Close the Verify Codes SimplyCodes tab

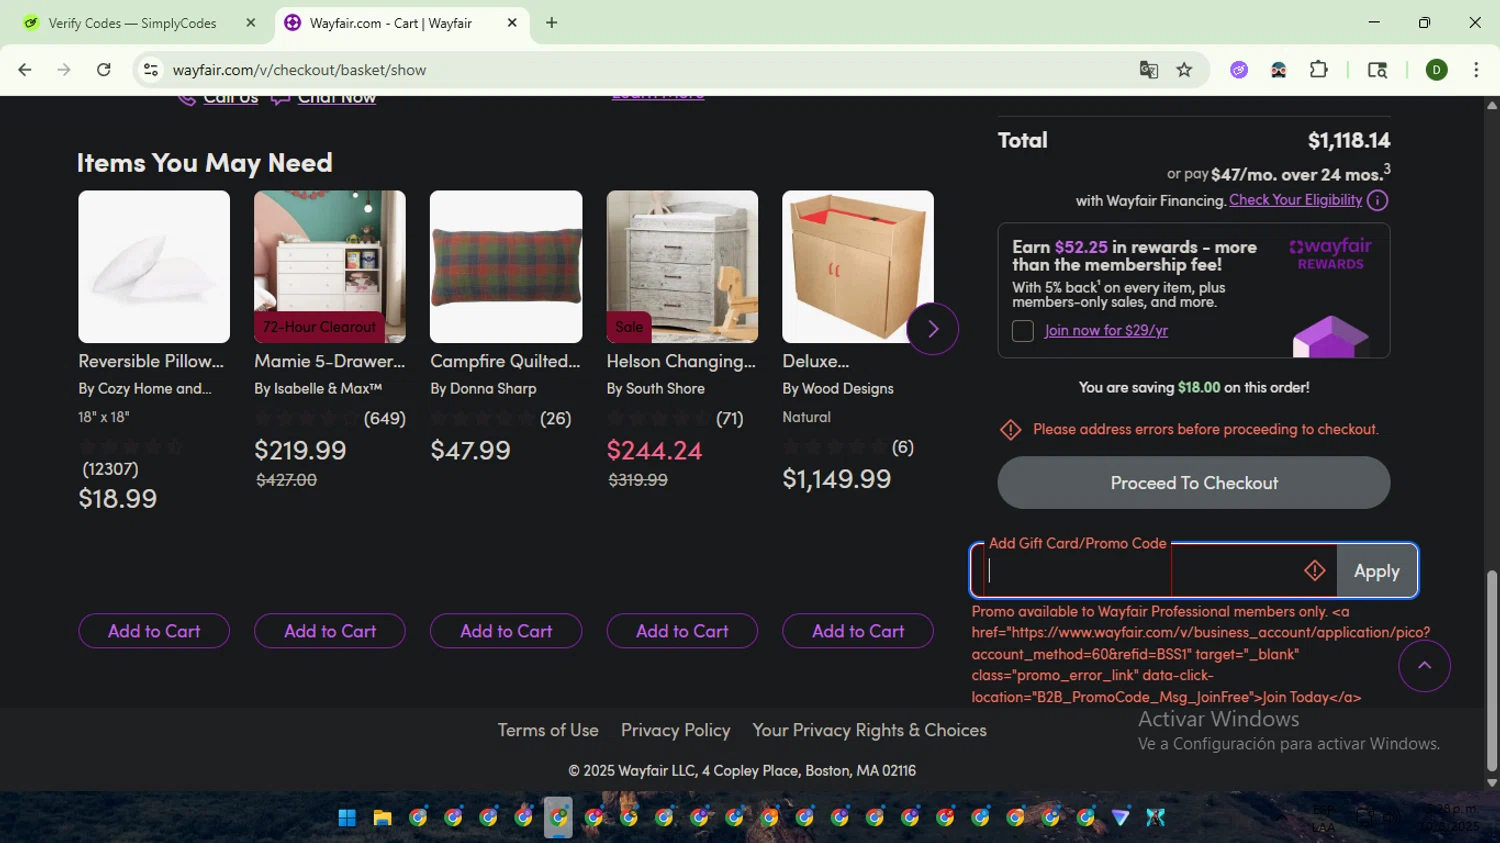tap(251, 23)
